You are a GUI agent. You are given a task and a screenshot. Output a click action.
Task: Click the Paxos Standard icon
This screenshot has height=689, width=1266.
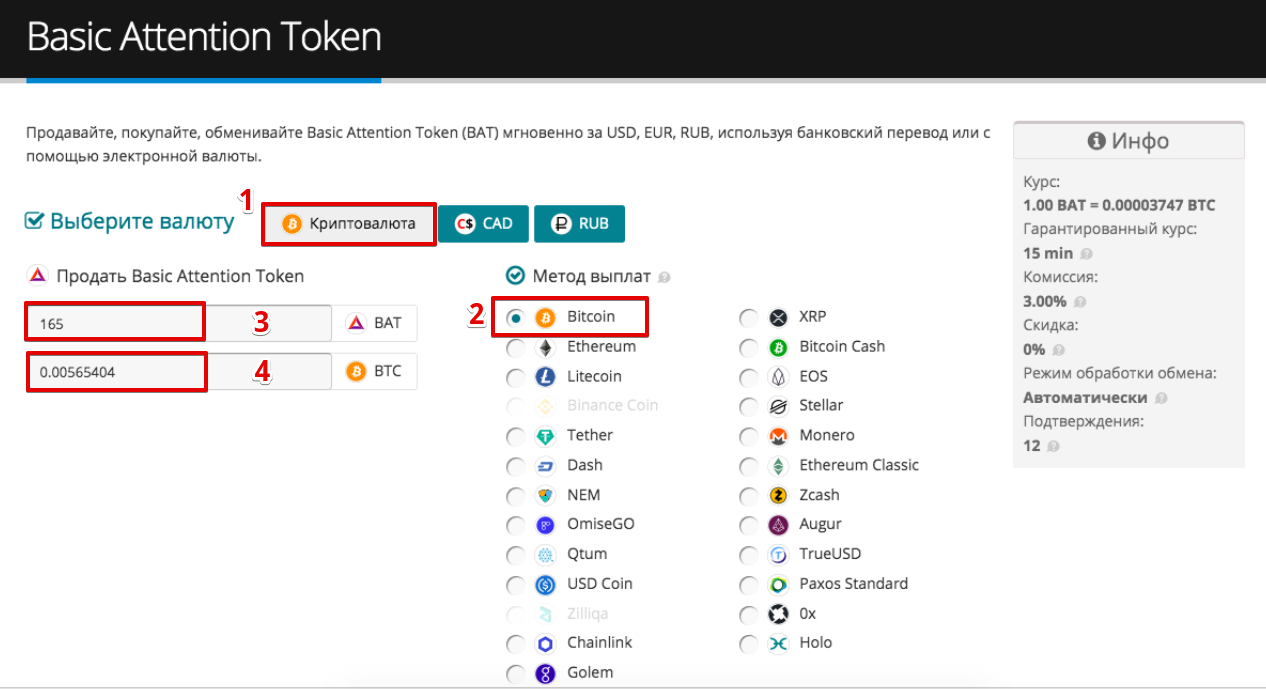coord(778,585)
